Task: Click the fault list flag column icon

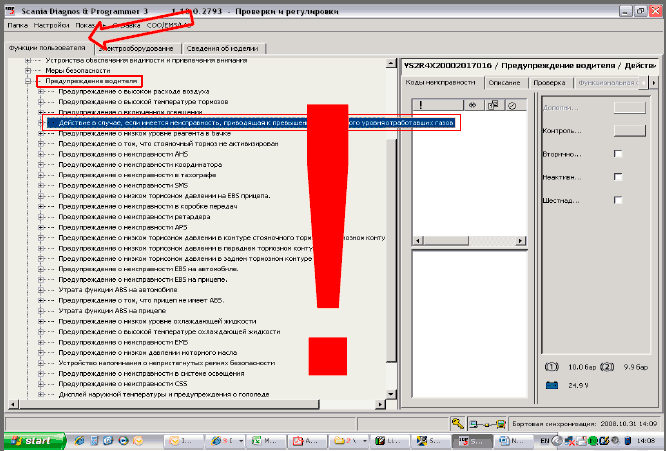Action: click(x=491, y=103)
